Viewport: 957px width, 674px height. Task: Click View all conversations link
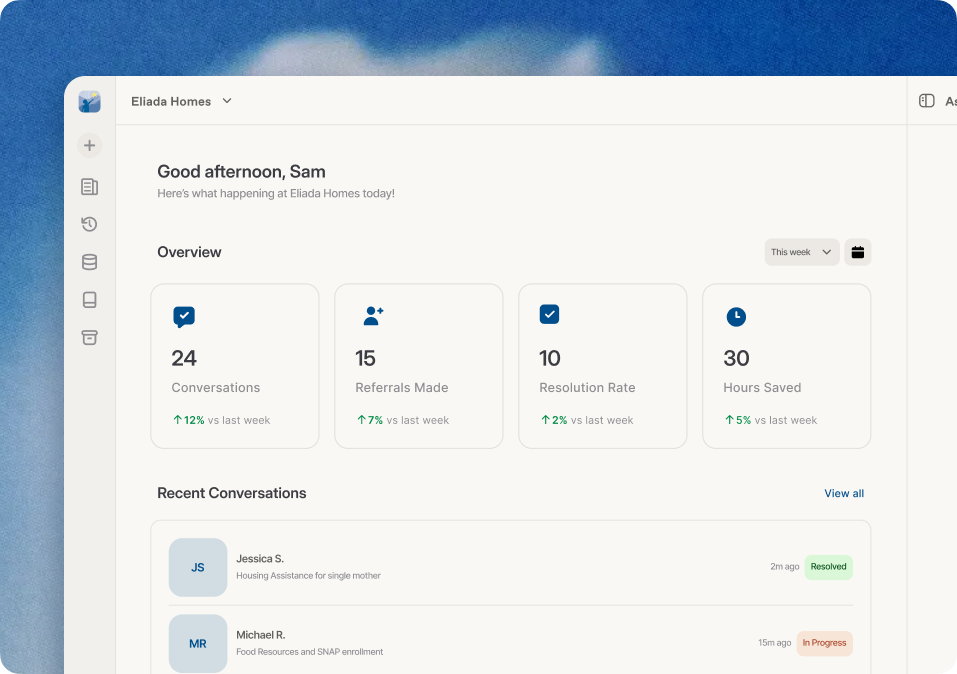click(x=844, y=493)
